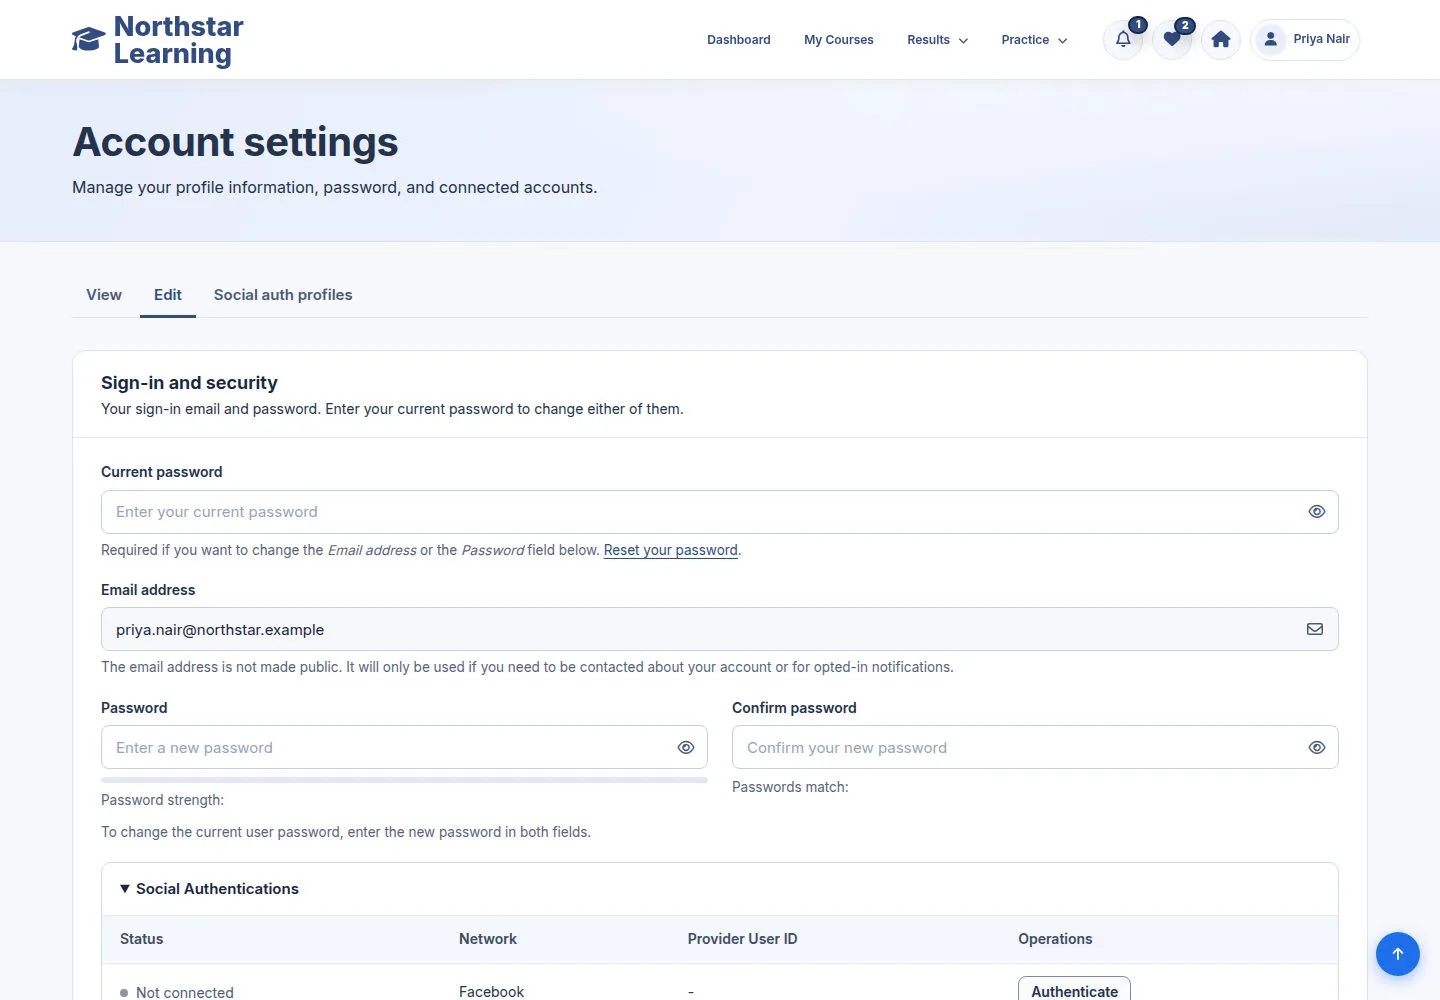Click the Northstar Learning logo
The height and width of the screenshot is (1000, 1440).
point(158,40)
